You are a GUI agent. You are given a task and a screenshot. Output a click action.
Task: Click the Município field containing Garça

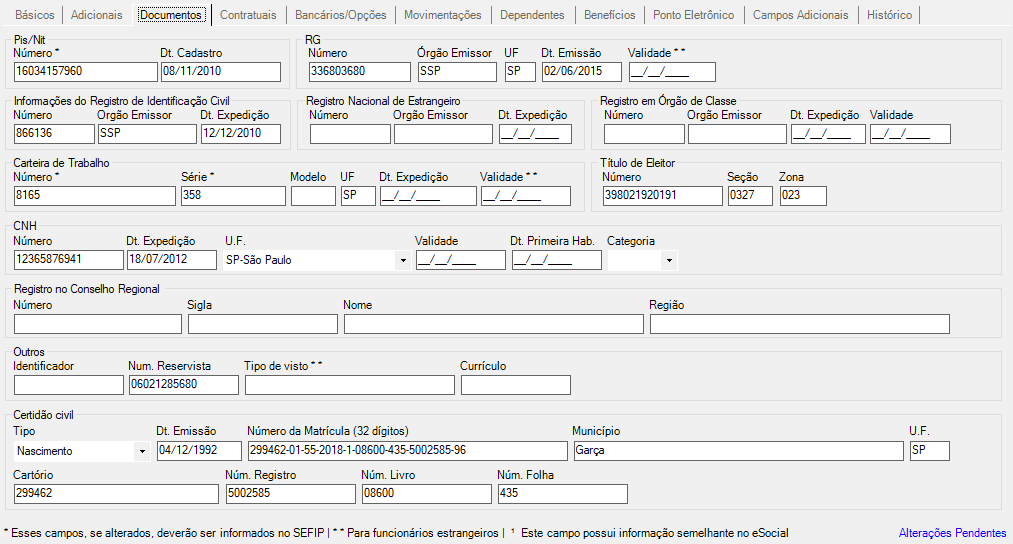click(x=738, y=451)
